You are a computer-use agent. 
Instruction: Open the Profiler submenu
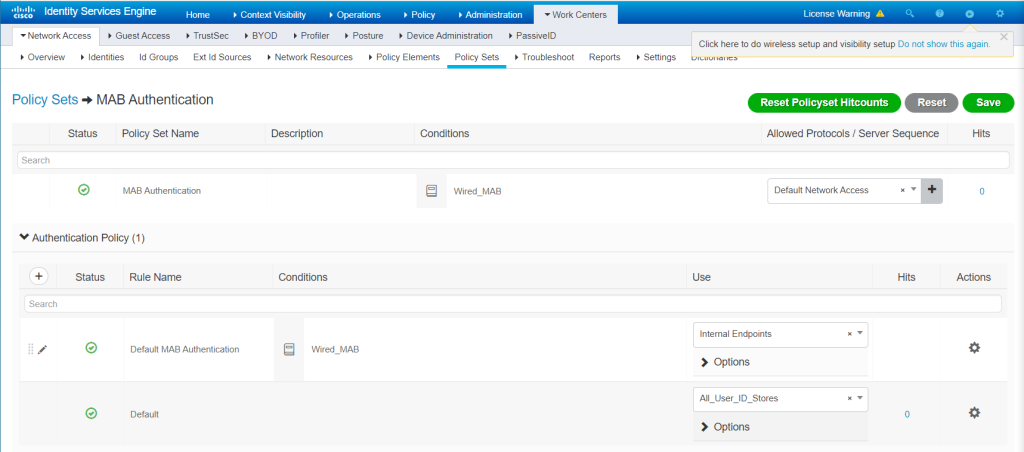310,36
